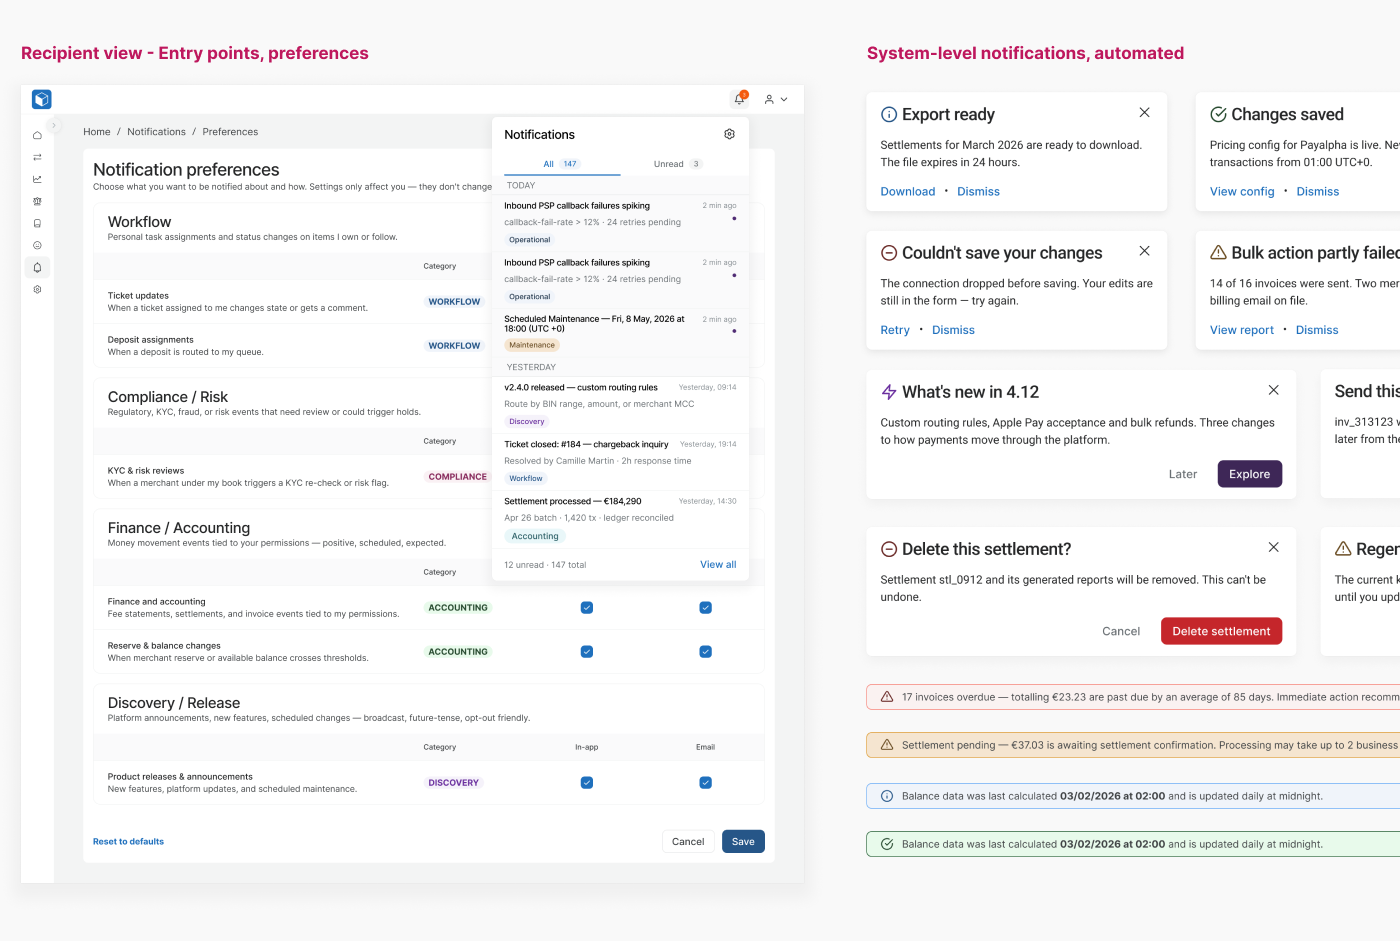Click the Maintenance tag in Notifications panel
Viewport: 1400px width, 941px height.
[532, 345]
